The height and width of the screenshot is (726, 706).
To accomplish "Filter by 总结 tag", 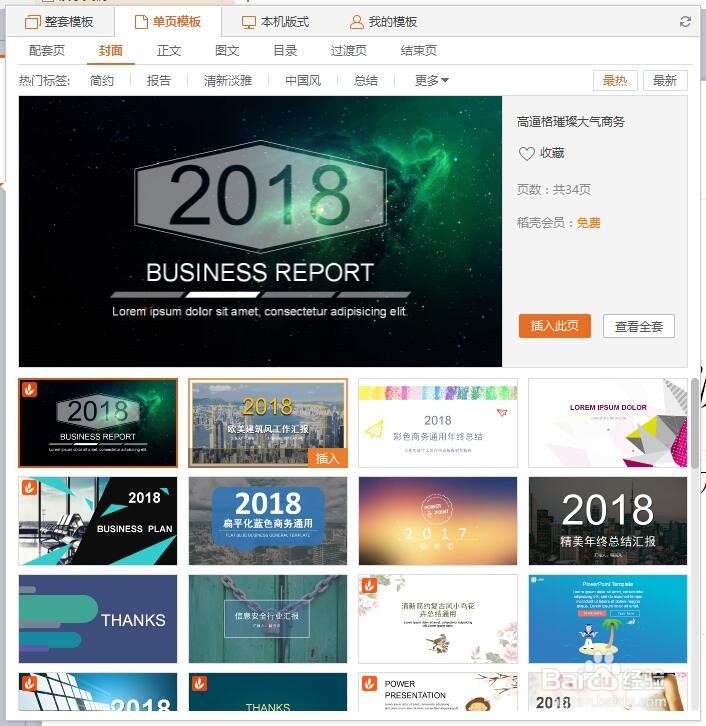I will tap(366, 81).
